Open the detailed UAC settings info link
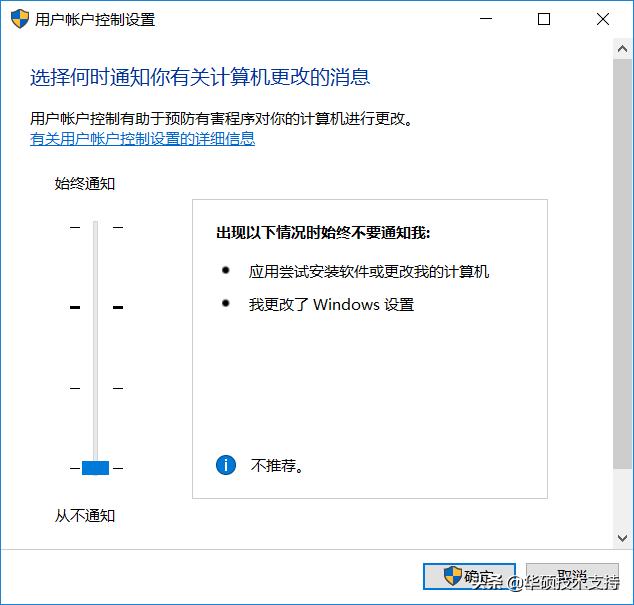 coord(142,139)
